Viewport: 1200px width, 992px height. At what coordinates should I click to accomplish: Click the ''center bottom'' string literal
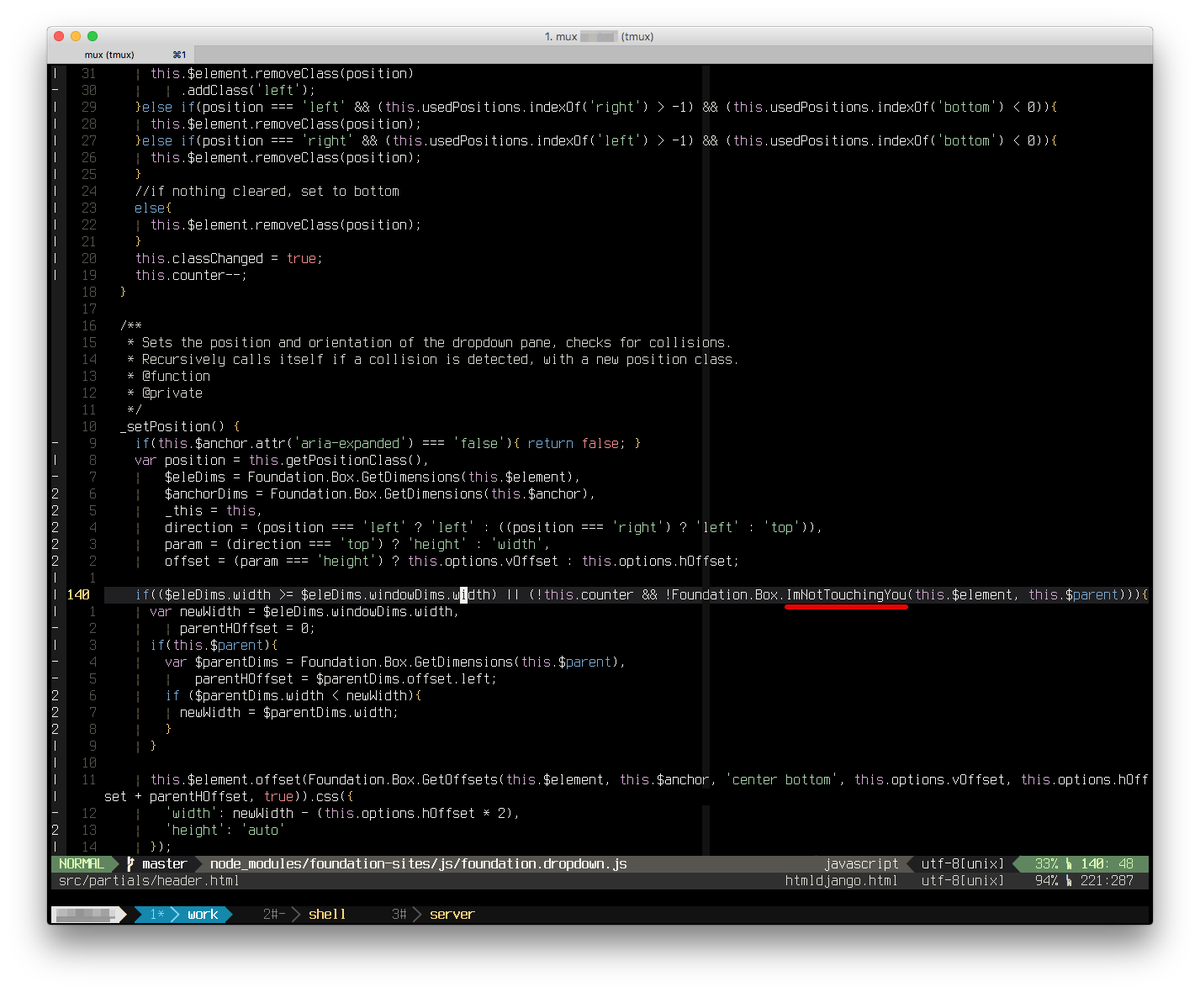click(784, 780)
